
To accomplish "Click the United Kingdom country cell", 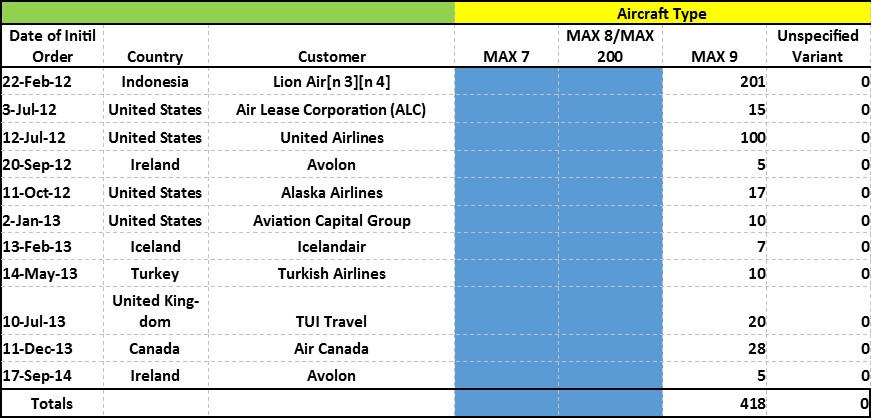I will click(156, 311).
